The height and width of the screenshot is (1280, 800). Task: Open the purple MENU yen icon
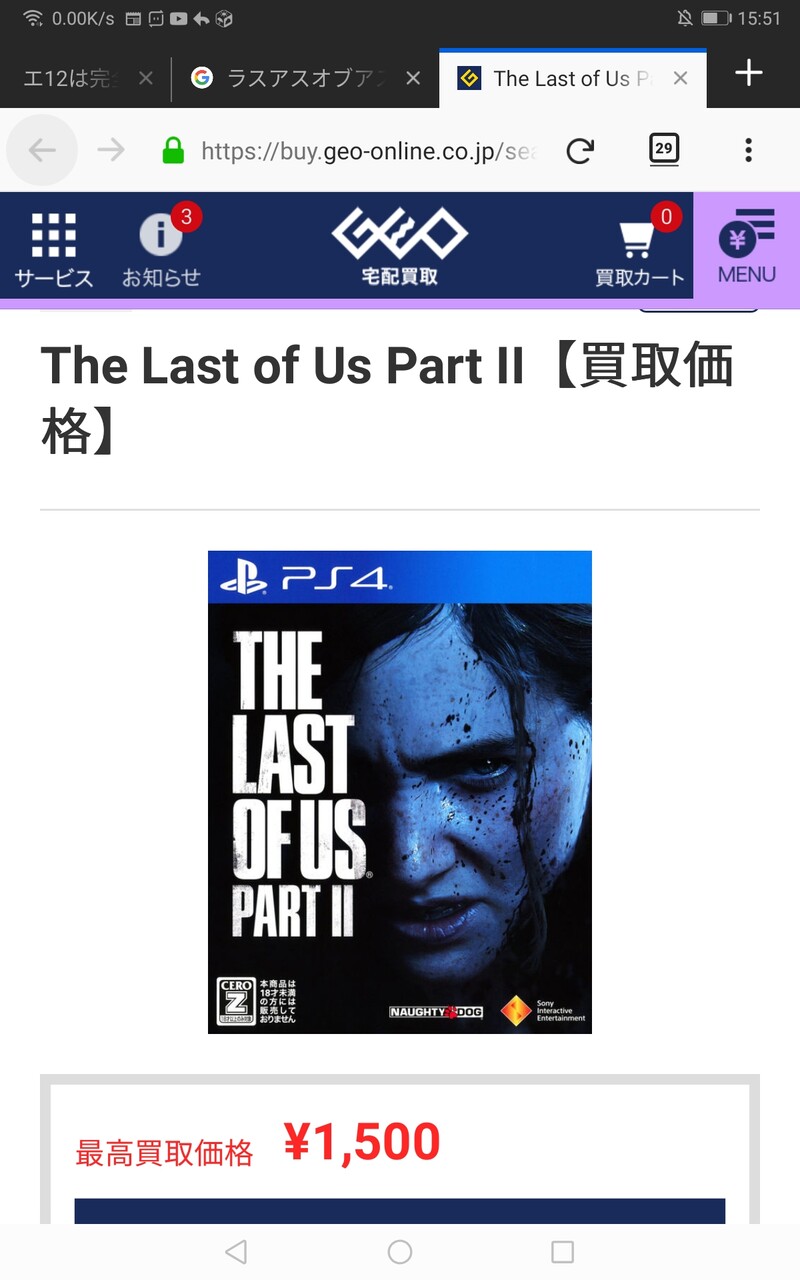coord(747,246)
